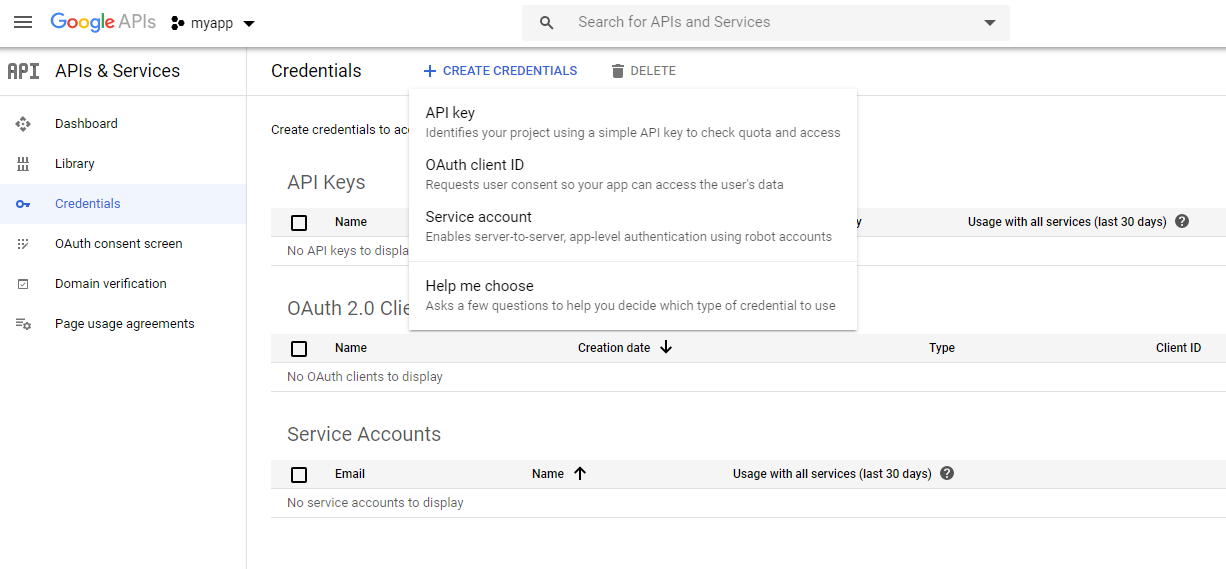This screenshot has height=569, width=1226.
Task: Sort OAuth clients by Creation date
Action: point(614,348)
